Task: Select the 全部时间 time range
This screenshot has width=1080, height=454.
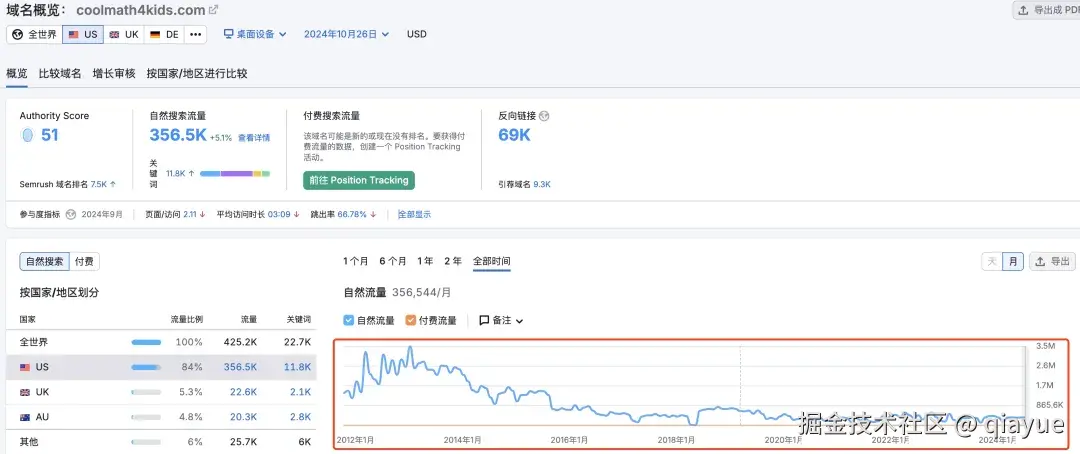Action: pyautogui.click(x=491, y=261)
